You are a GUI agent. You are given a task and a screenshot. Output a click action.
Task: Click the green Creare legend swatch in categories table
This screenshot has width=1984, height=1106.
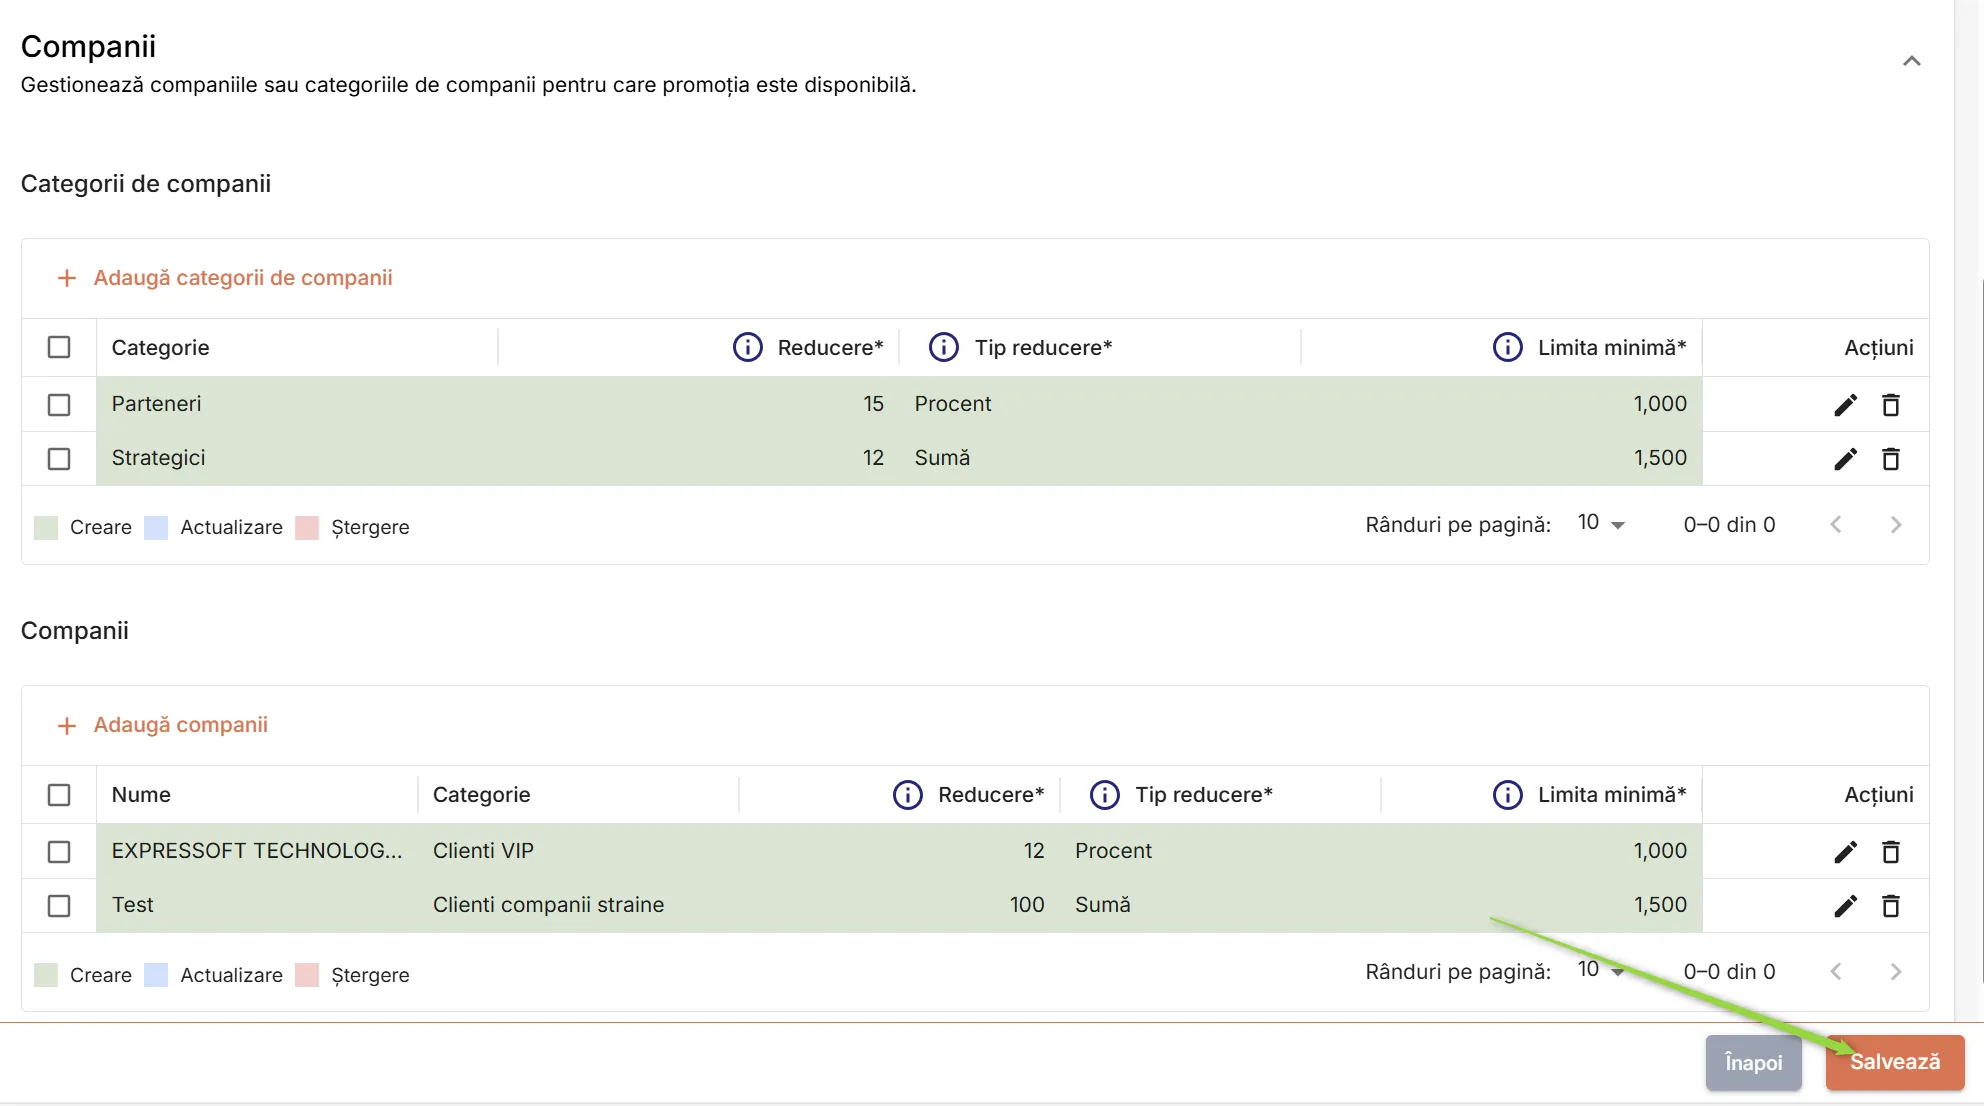(x=46, y=528)
